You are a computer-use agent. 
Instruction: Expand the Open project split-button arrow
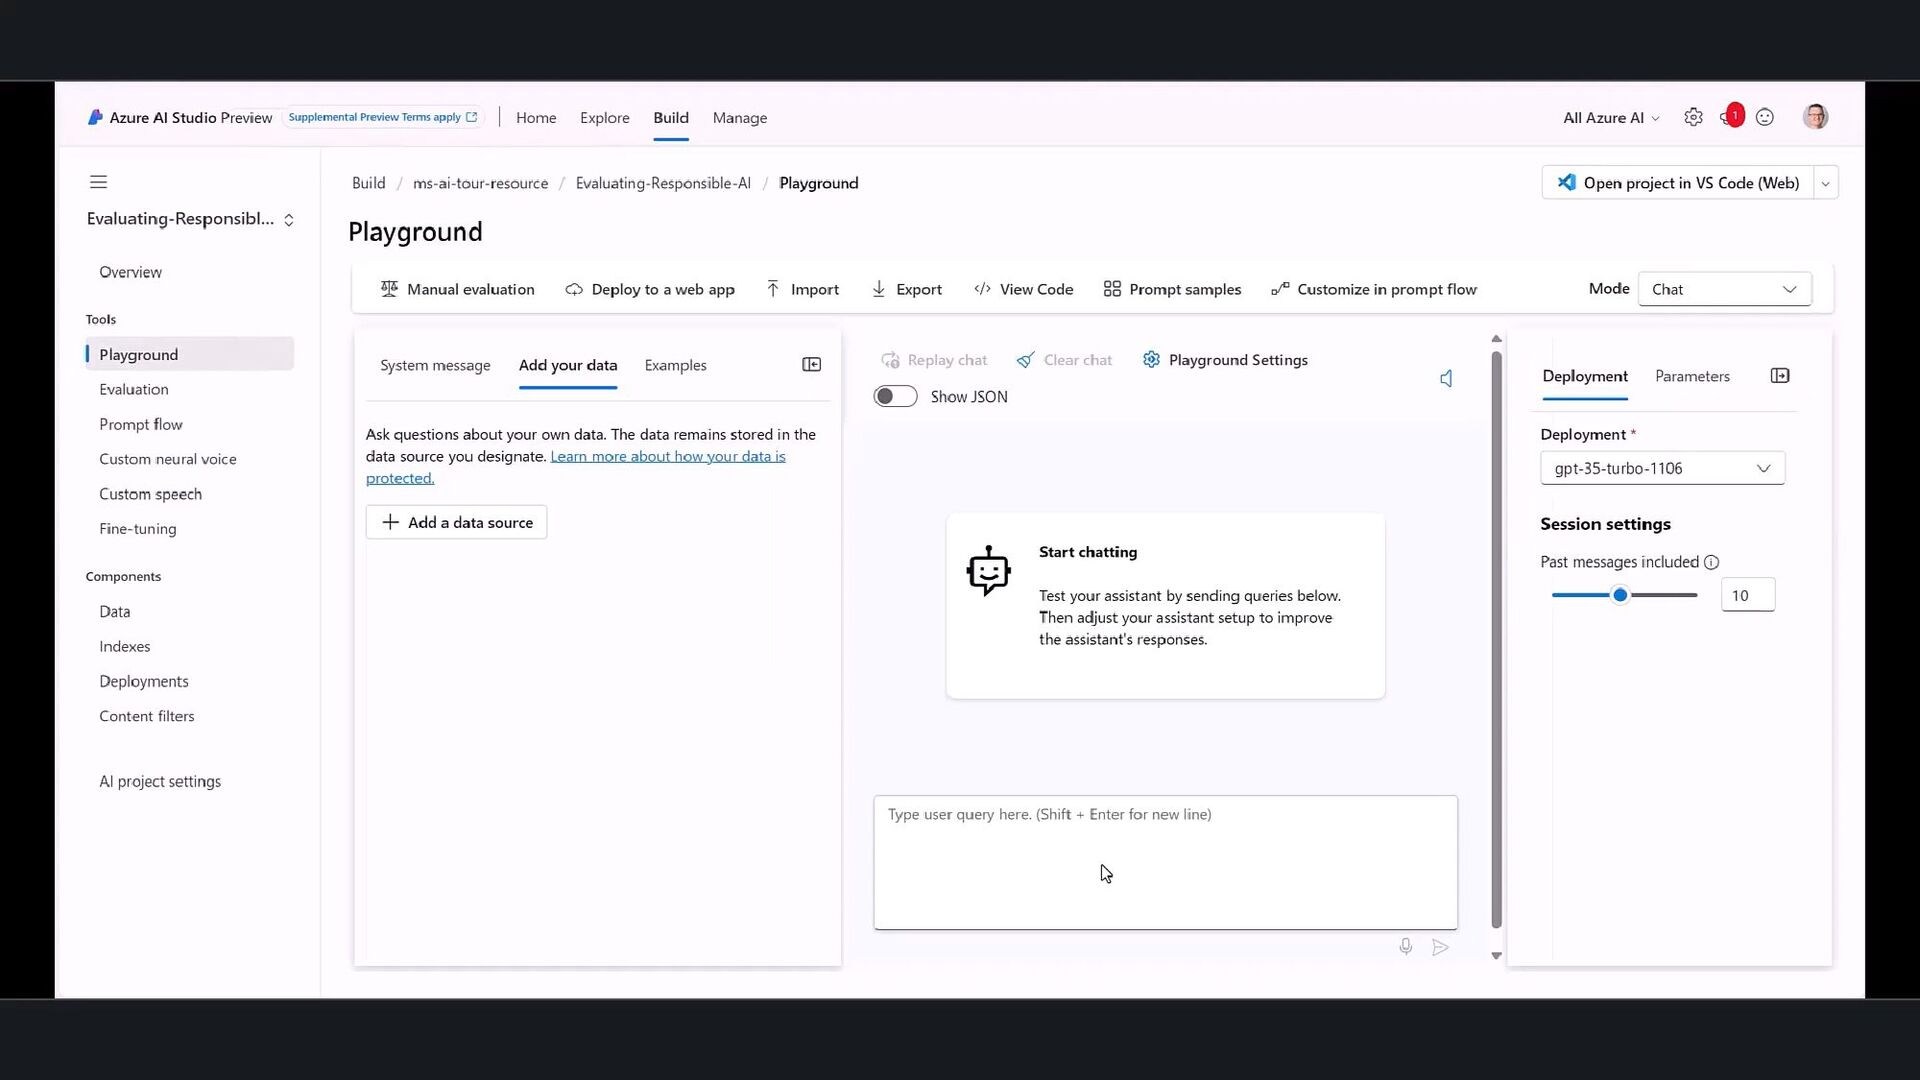1825,183
